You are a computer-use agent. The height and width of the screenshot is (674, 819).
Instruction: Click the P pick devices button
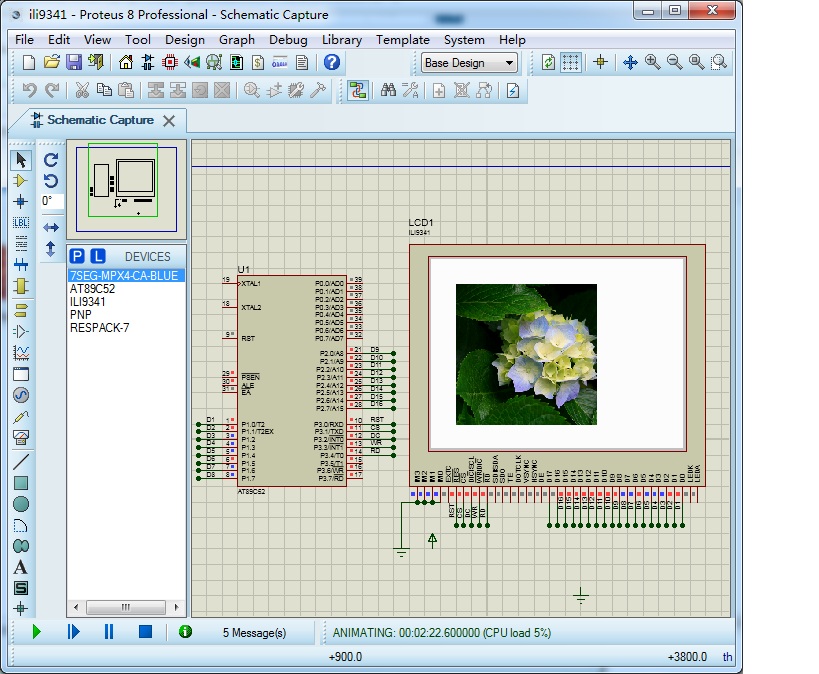click(78, 256)
